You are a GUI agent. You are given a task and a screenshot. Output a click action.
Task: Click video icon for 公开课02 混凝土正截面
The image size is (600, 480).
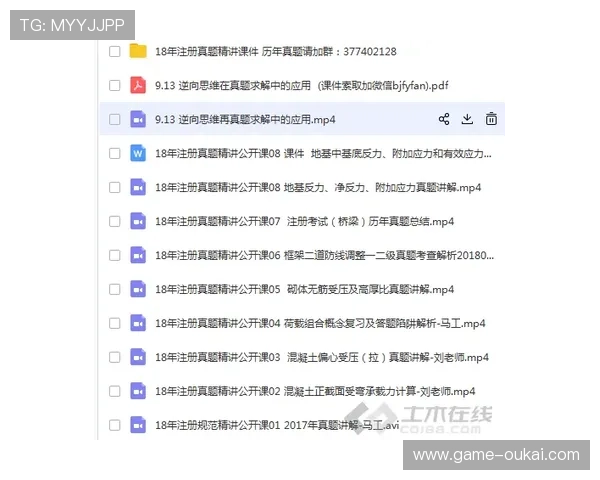pos(138,391)
